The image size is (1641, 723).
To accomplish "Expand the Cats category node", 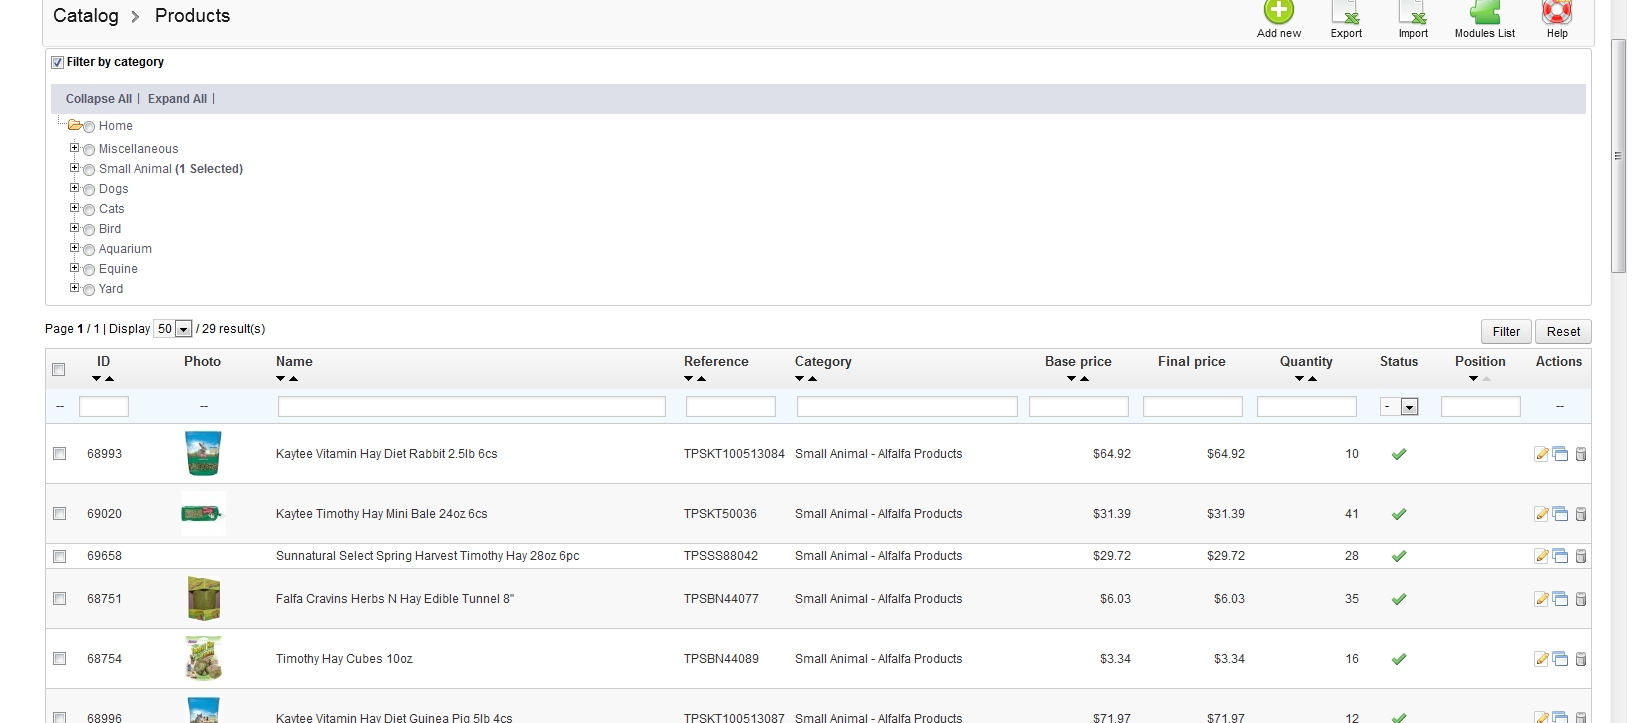I will [74, 208].
